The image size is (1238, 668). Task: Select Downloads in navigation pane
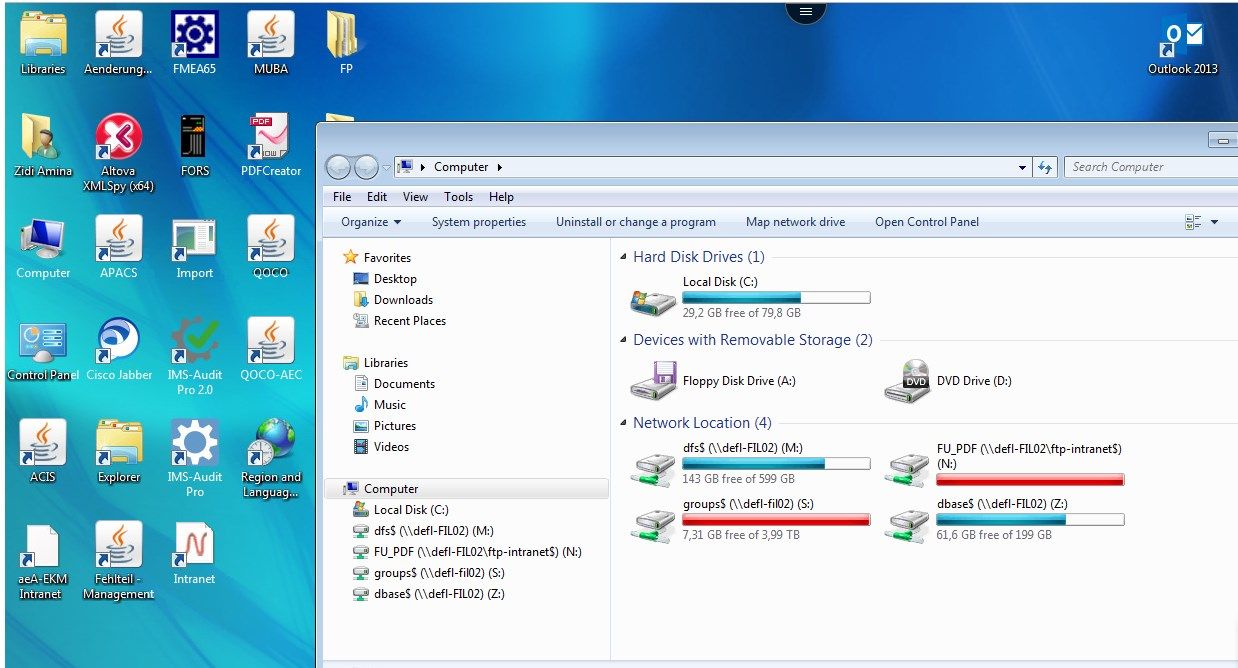(x=394, y=300)
